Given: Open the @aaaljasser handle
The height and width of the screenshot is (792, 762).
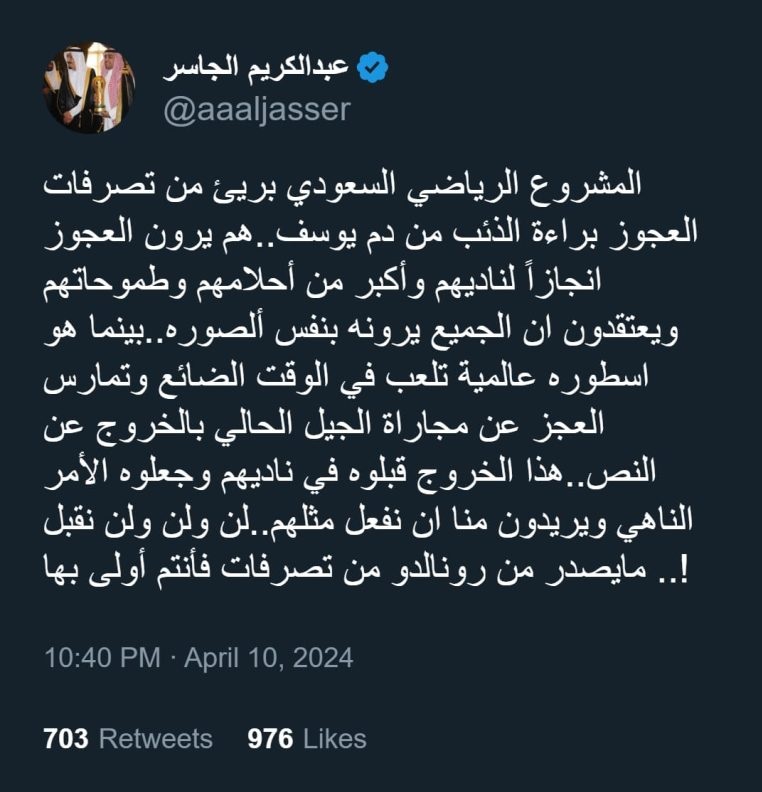Looking at the screenshot, I should pos(257,109).
